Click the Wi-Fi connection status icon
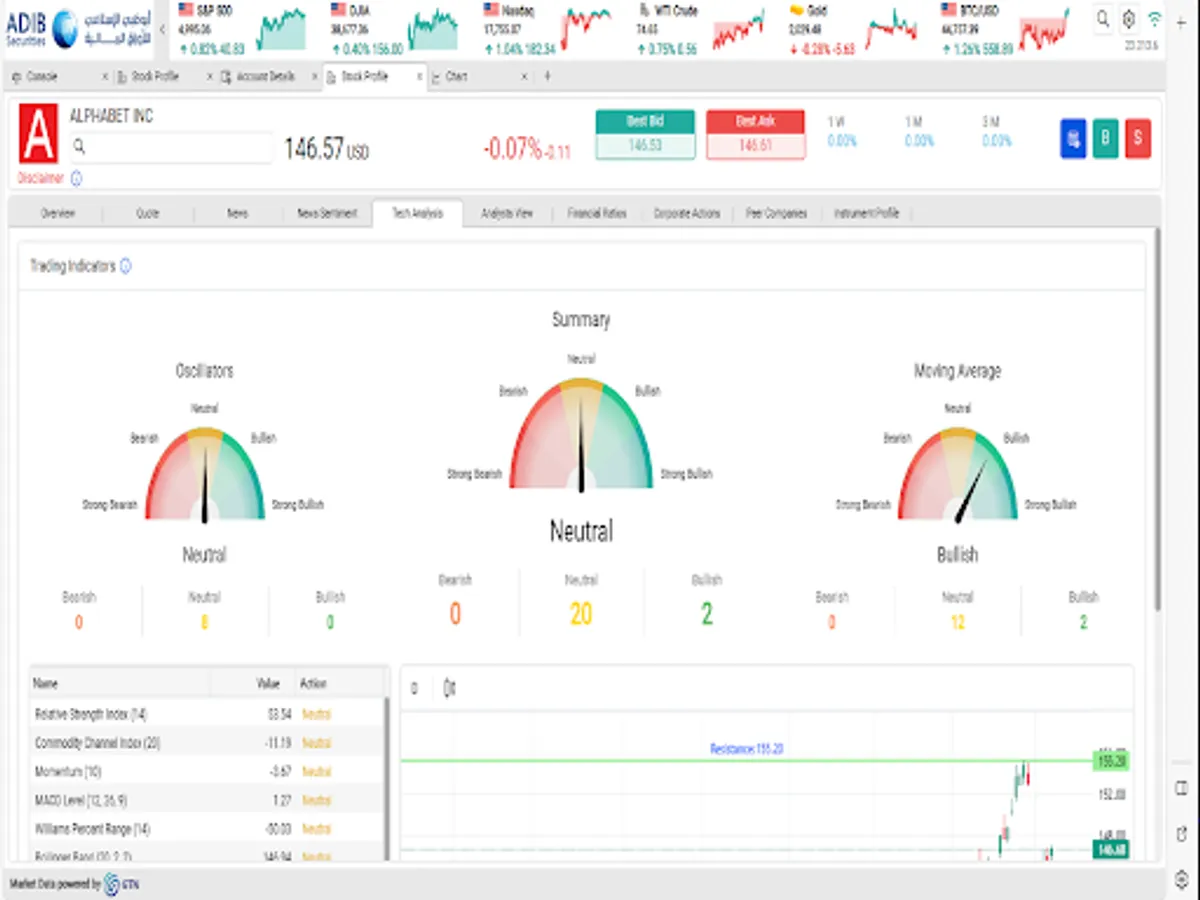 click(1152, 16)
